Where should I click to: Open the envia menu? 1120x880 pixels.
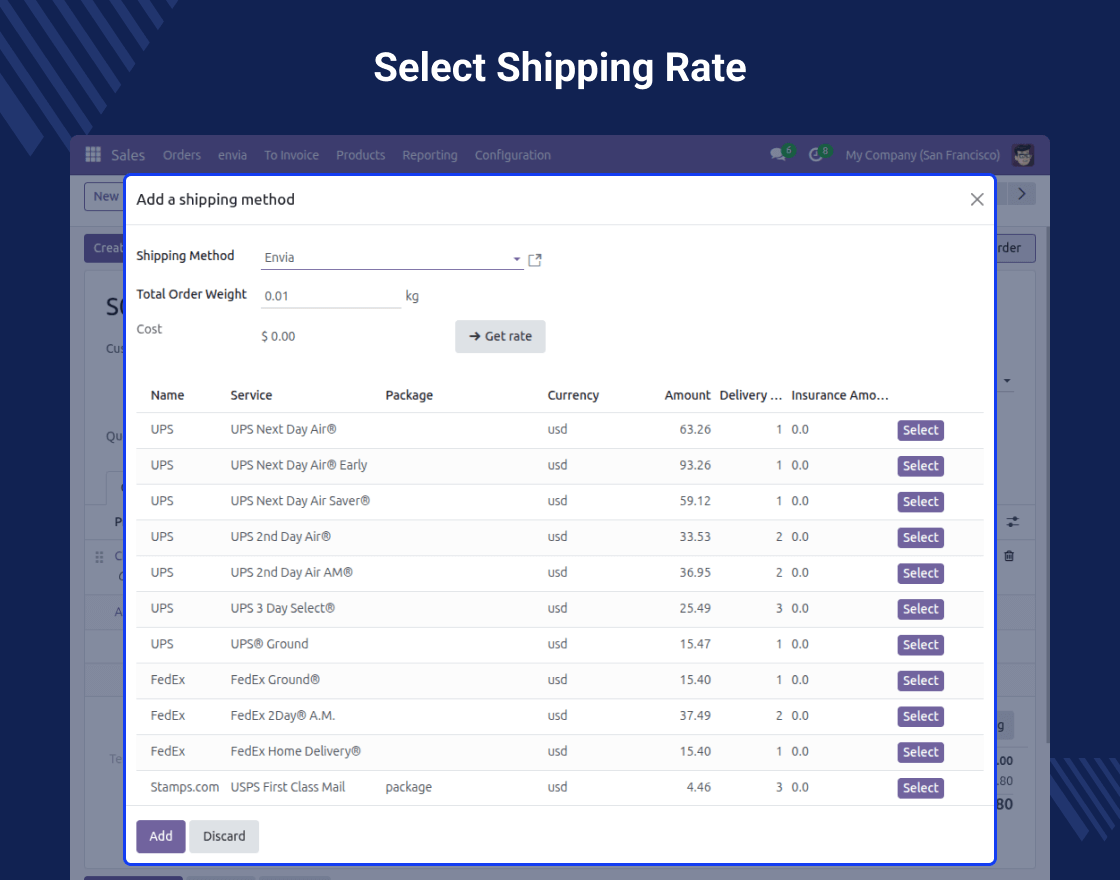point(232,155)
